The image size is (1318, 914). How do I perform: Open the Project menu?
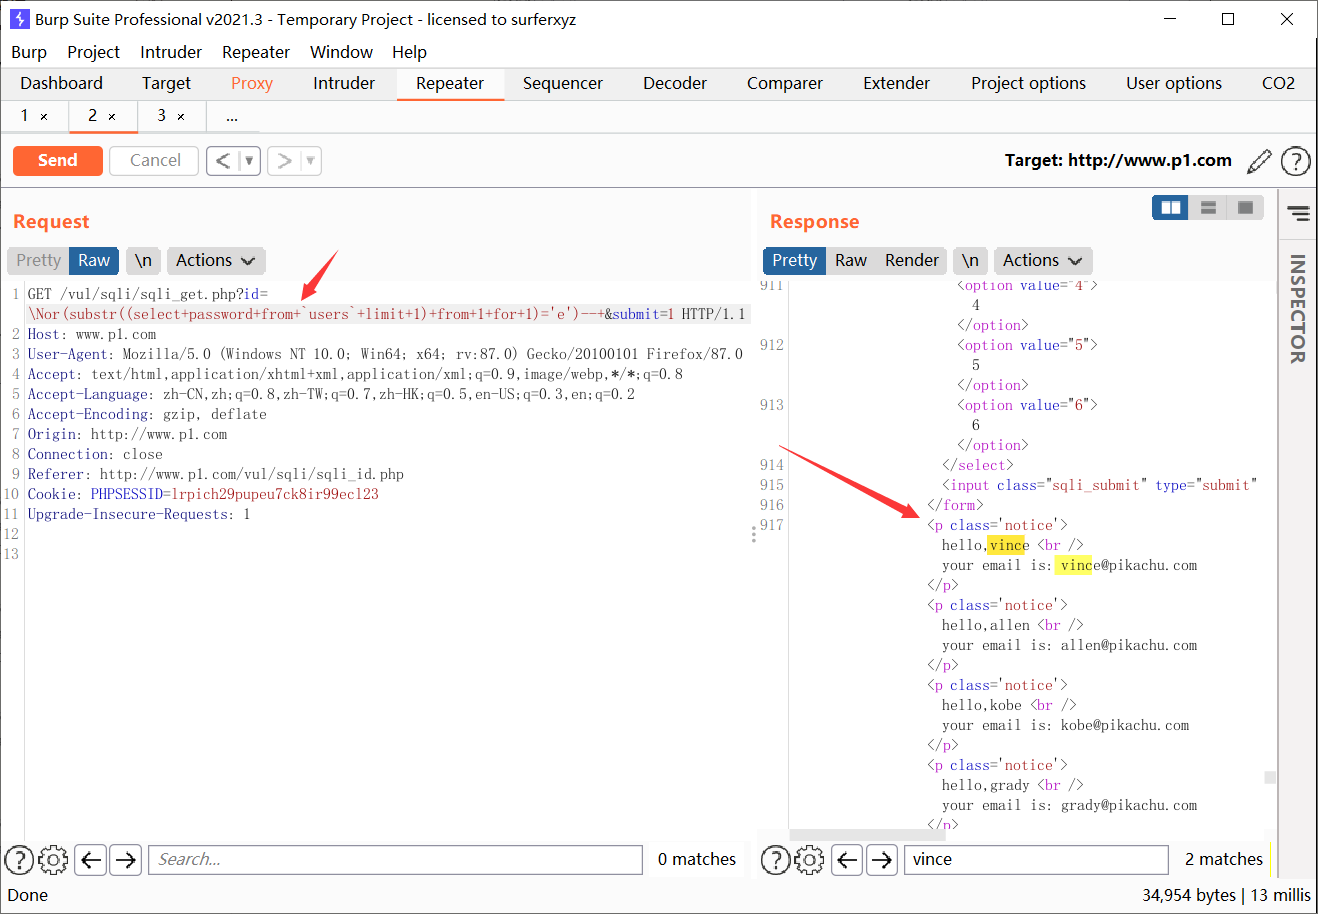tap(93, 52)
